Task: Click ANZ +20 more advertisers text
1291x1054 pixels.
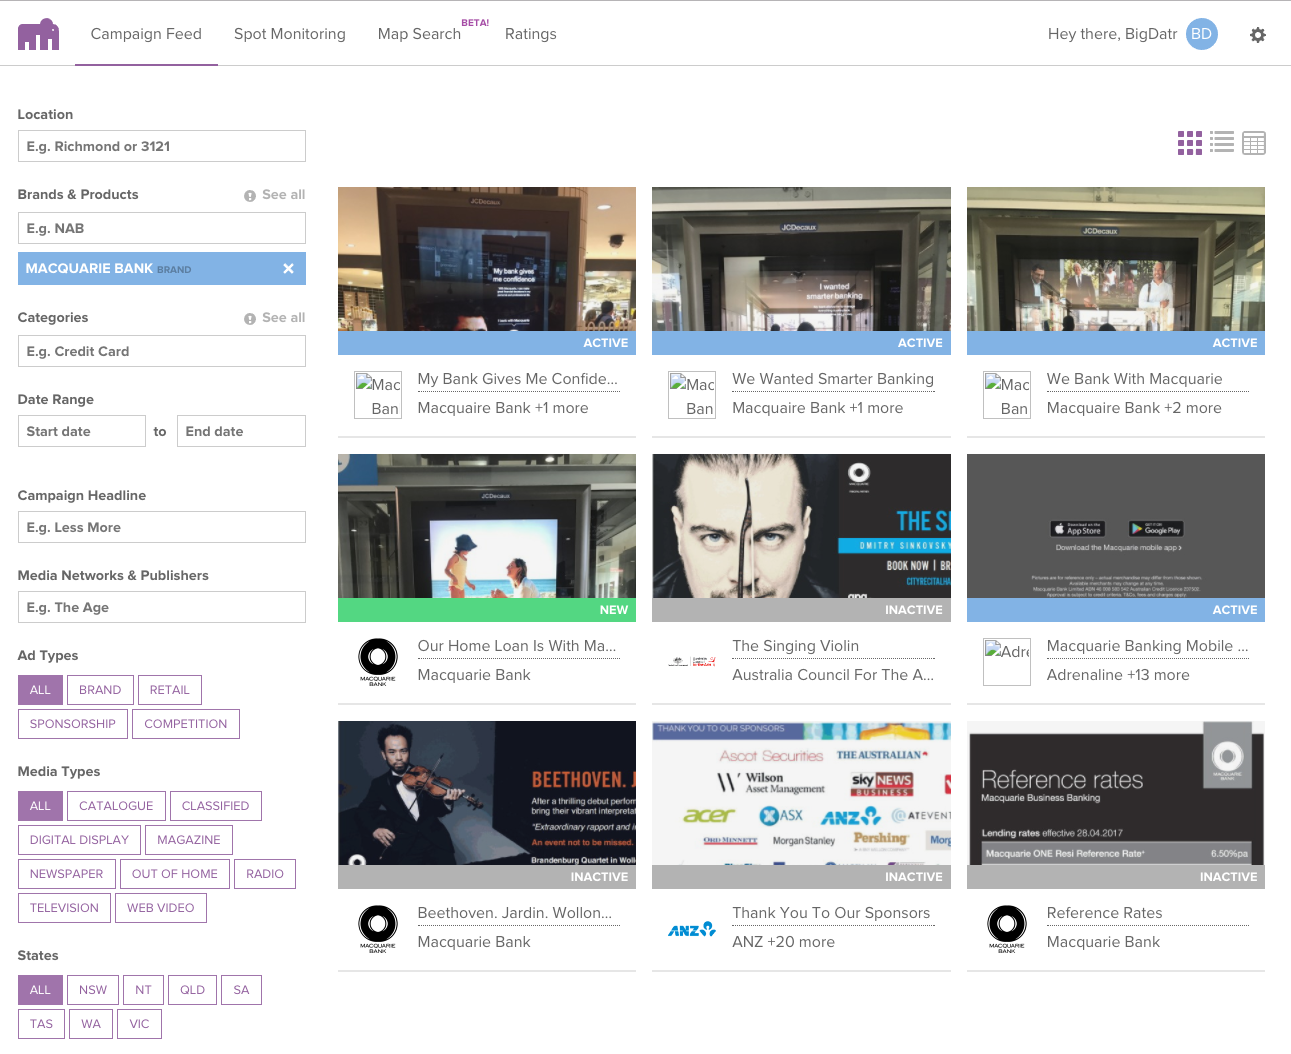Action: tap(783, 942)
